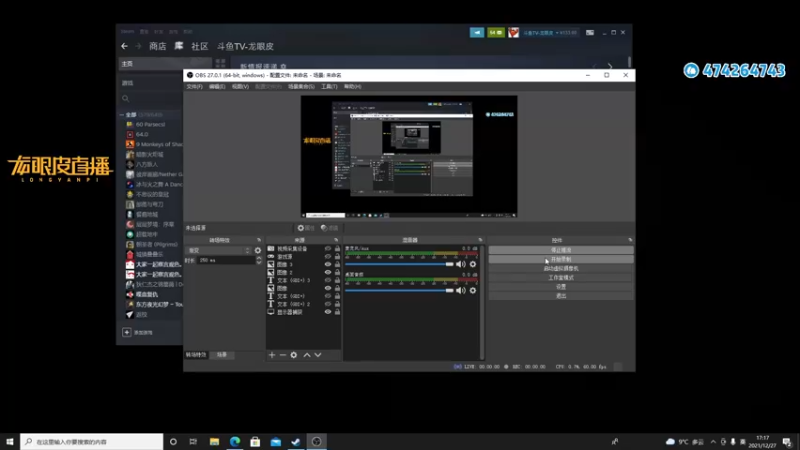Open the 帮助(H) menu in OBS
This screenshot has height=450, width=800.
[x=353, y=87]
